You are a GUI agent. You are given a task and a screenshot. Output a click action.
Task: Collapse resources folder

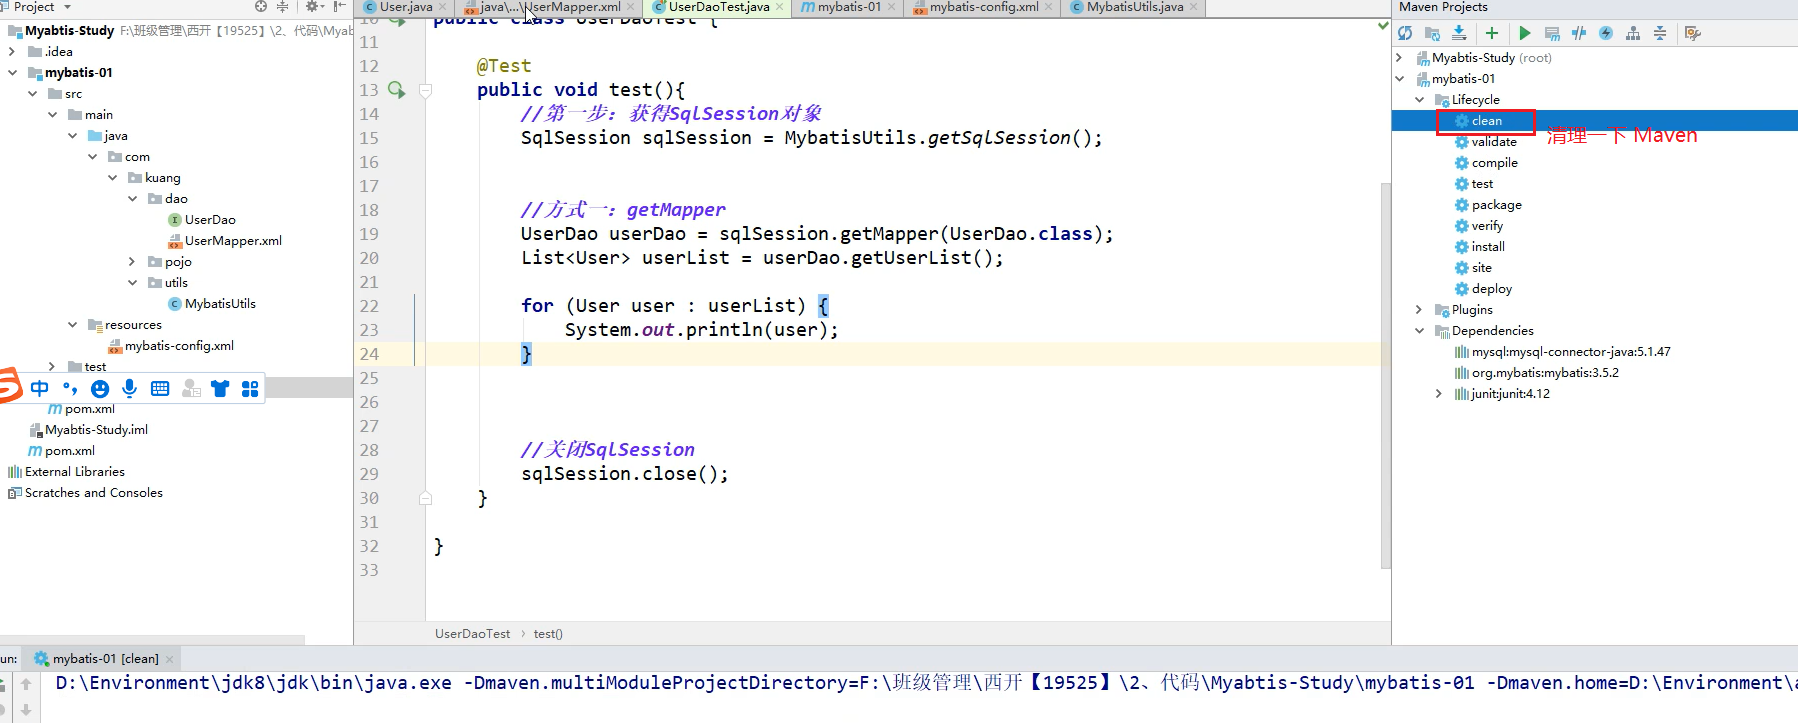coord(72,324)
